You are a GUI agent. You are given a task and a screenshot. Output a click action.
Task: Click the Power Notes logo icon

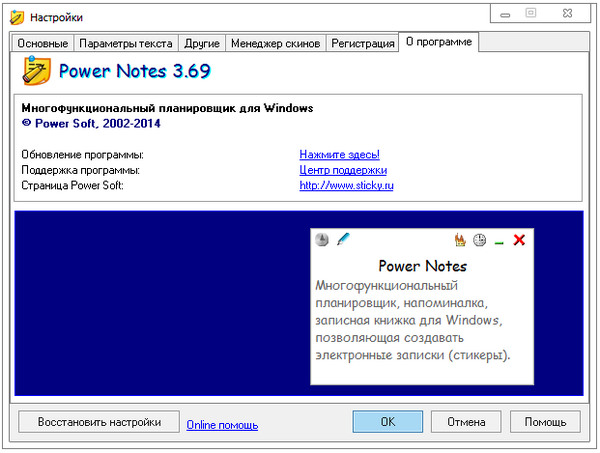click(x=36, y=71)
